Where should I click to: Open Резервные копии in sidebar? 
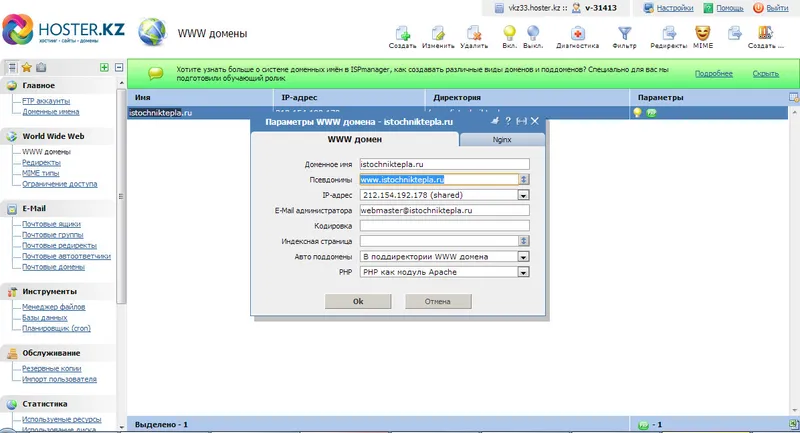click(x=52, y=369)
